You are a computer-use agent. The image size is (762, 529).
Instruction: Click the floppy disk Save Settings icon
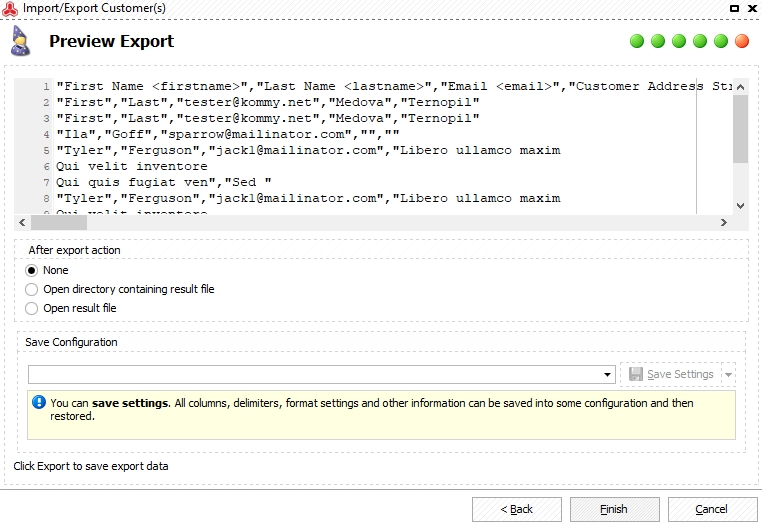636,374
